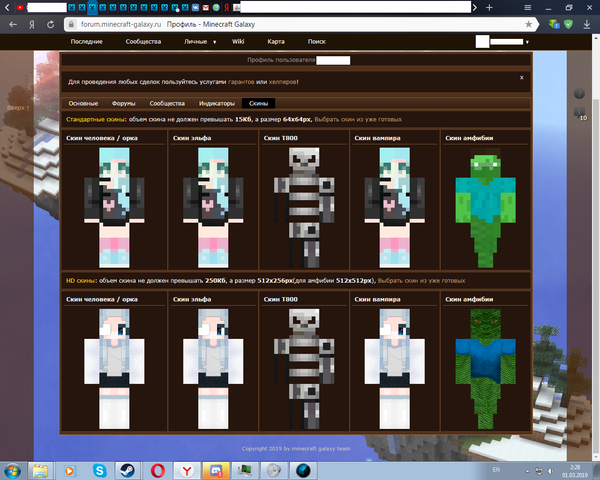This screenshot has height=480, width=600.
Task: Go back to the previous page
Action: coord(13,24)
